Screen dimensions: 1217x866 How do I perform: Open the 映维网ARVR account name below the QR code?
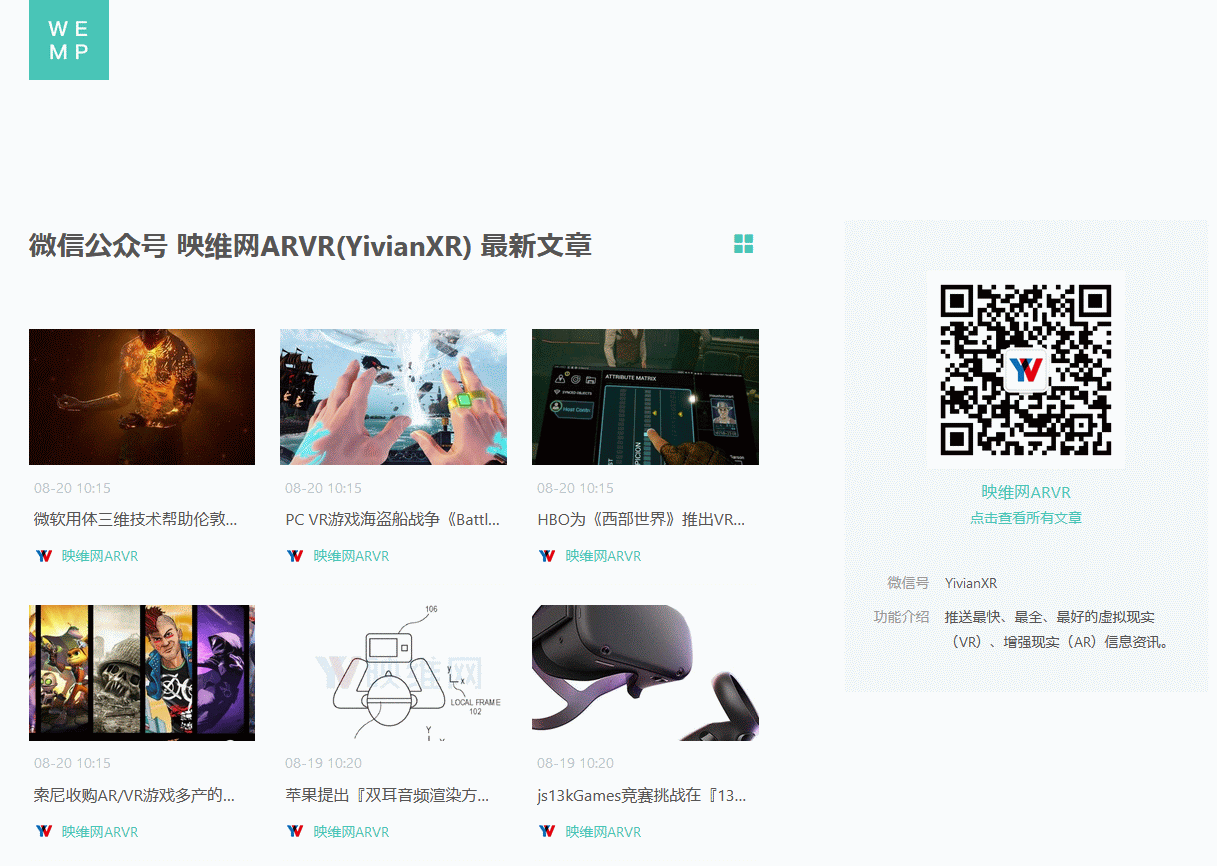point(1026,492)
